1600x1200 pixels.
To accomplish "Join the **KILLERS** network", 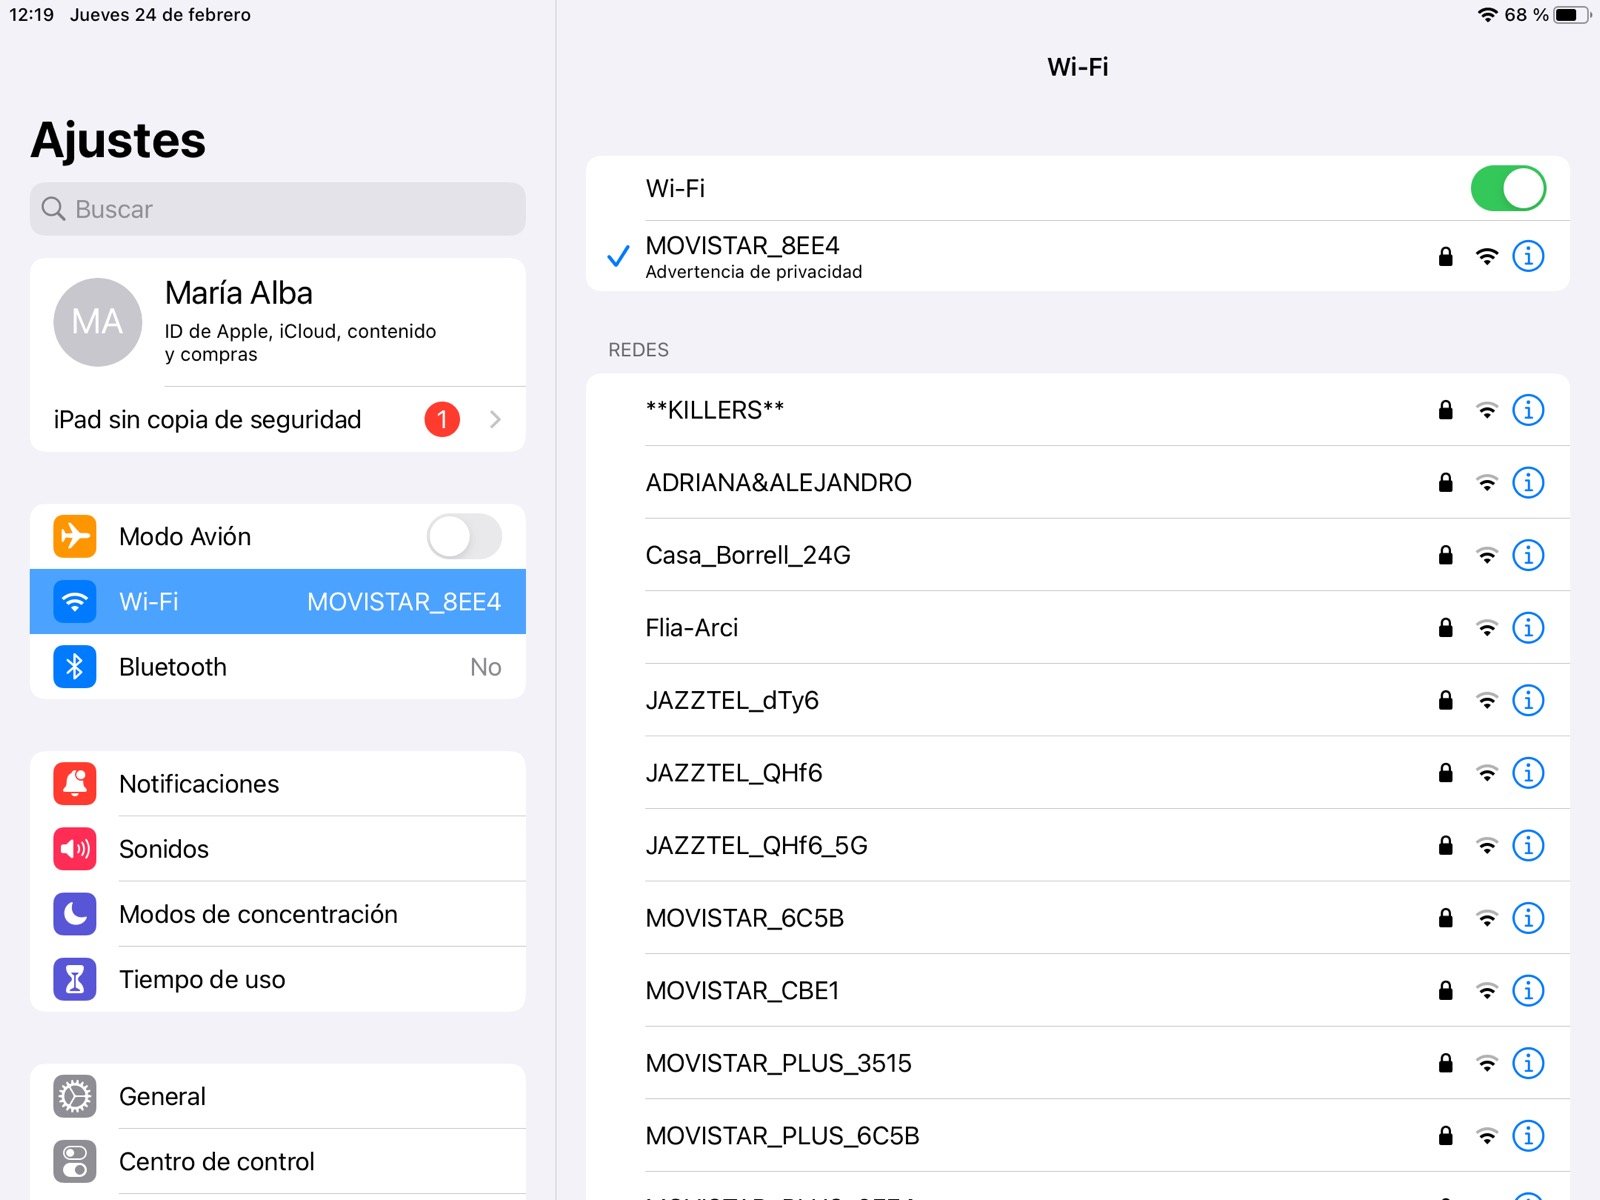I will tap(1078, 410).
